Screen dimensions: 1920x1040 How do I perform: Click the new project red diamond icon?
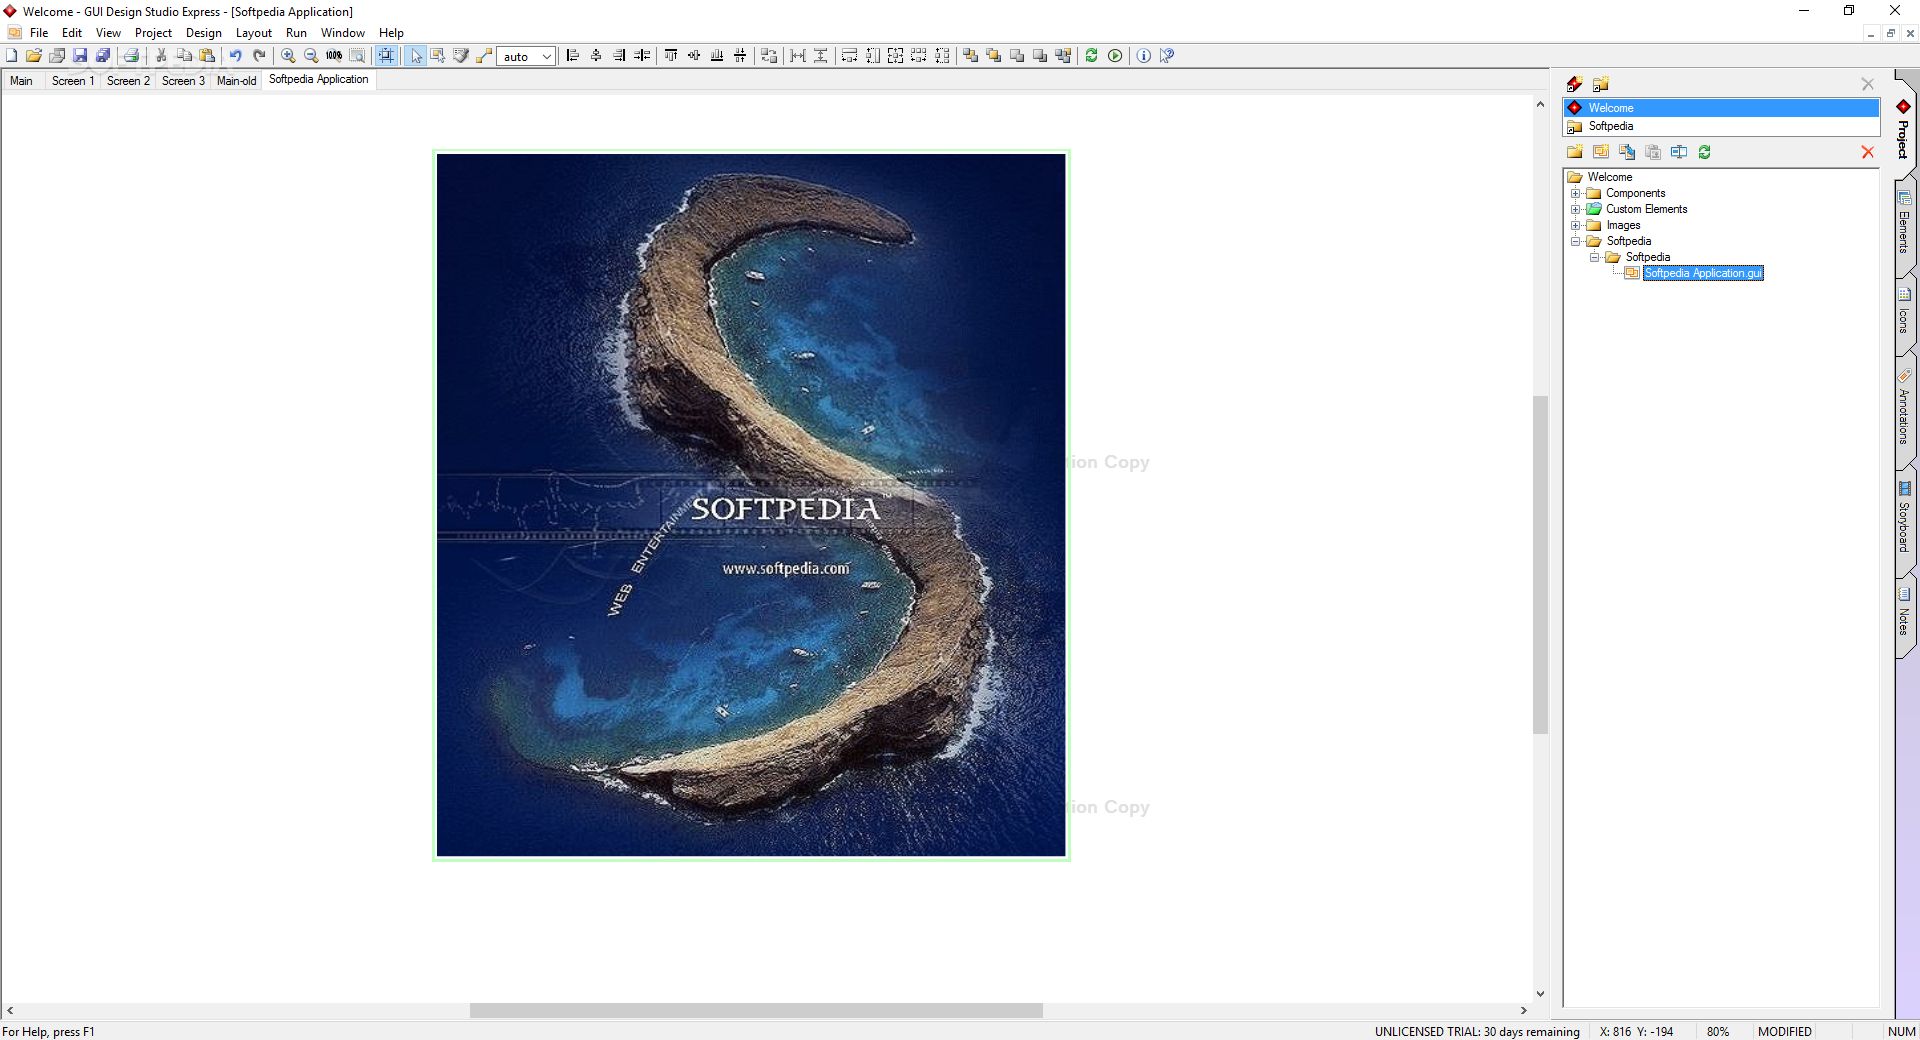[1575, 84]
